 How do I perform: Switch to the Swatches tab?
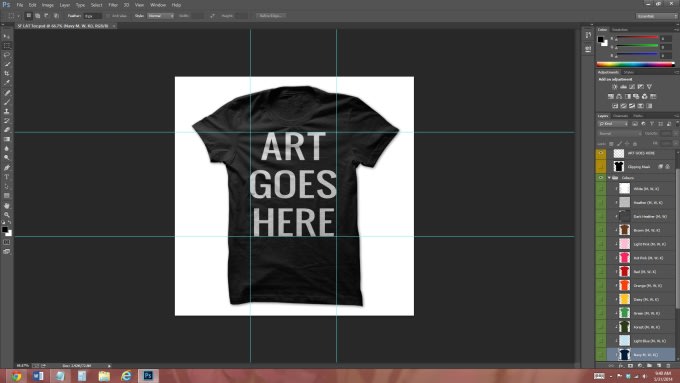point(620,29)
